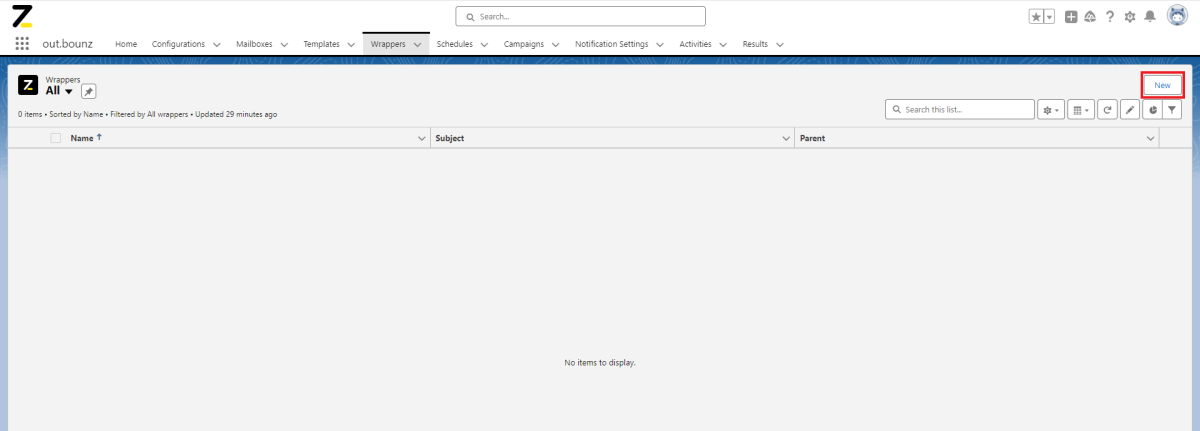Refresh the Wrappers list
This screenshot has height=431, width=1200.
pos(1107,110)
